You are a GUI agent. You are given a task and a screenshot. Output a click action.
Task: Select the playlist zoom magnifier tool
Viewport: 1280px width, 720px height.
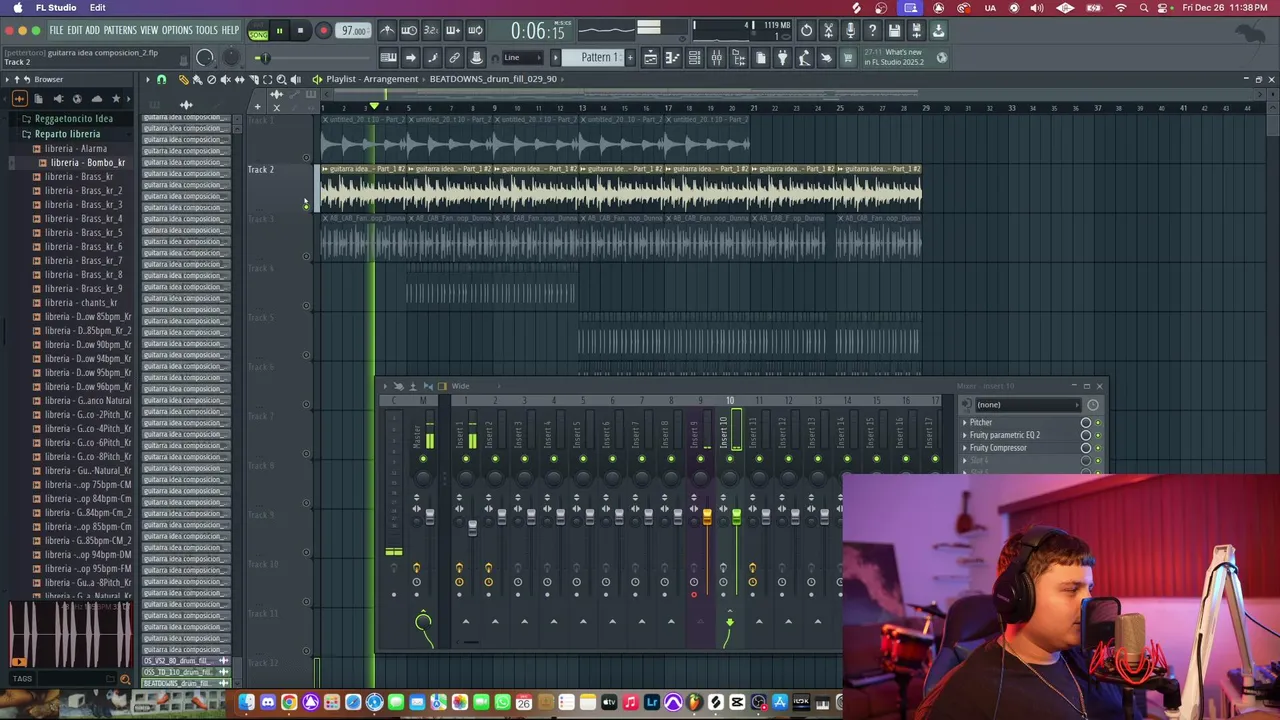pos(281,79)
